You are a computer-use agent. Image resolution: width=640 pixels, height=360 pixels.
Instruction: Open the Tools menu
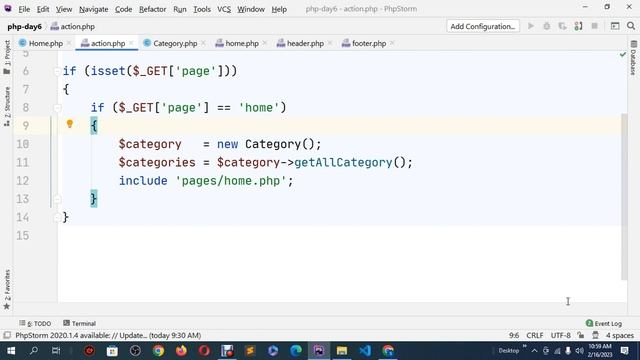[x=202, y=9]
